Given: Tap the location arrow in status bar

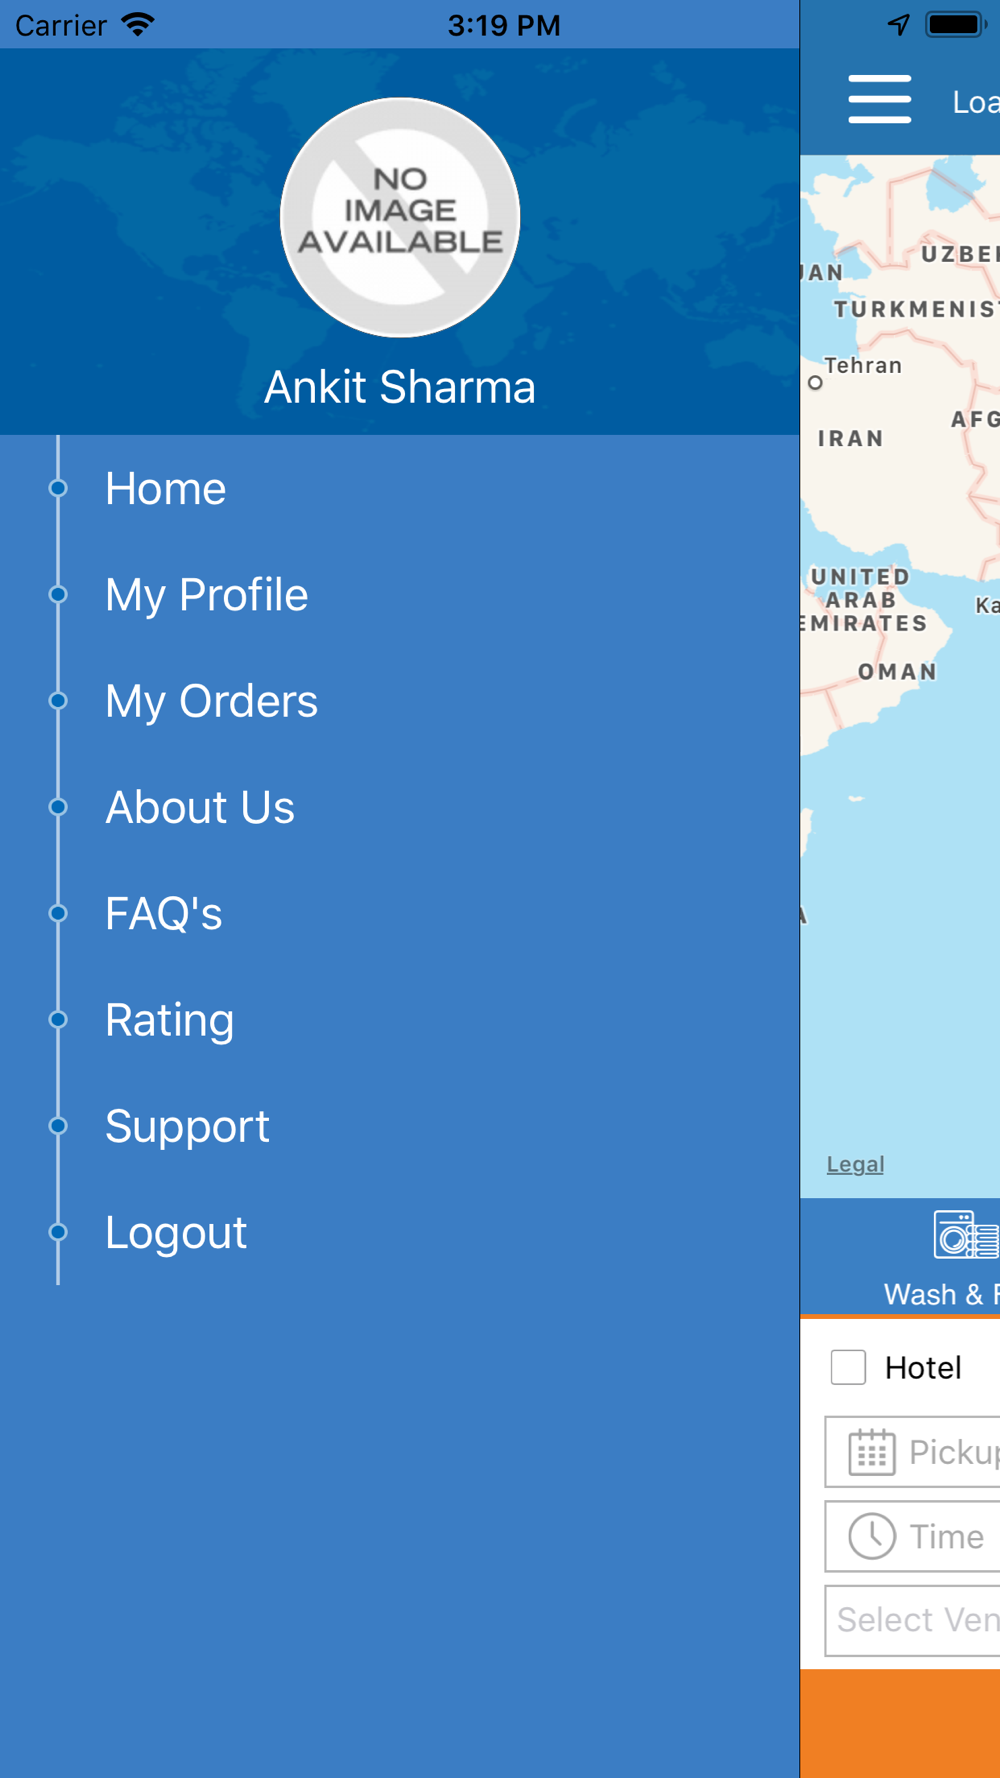Looking at the screenshot, I should [x=898, y=25].
